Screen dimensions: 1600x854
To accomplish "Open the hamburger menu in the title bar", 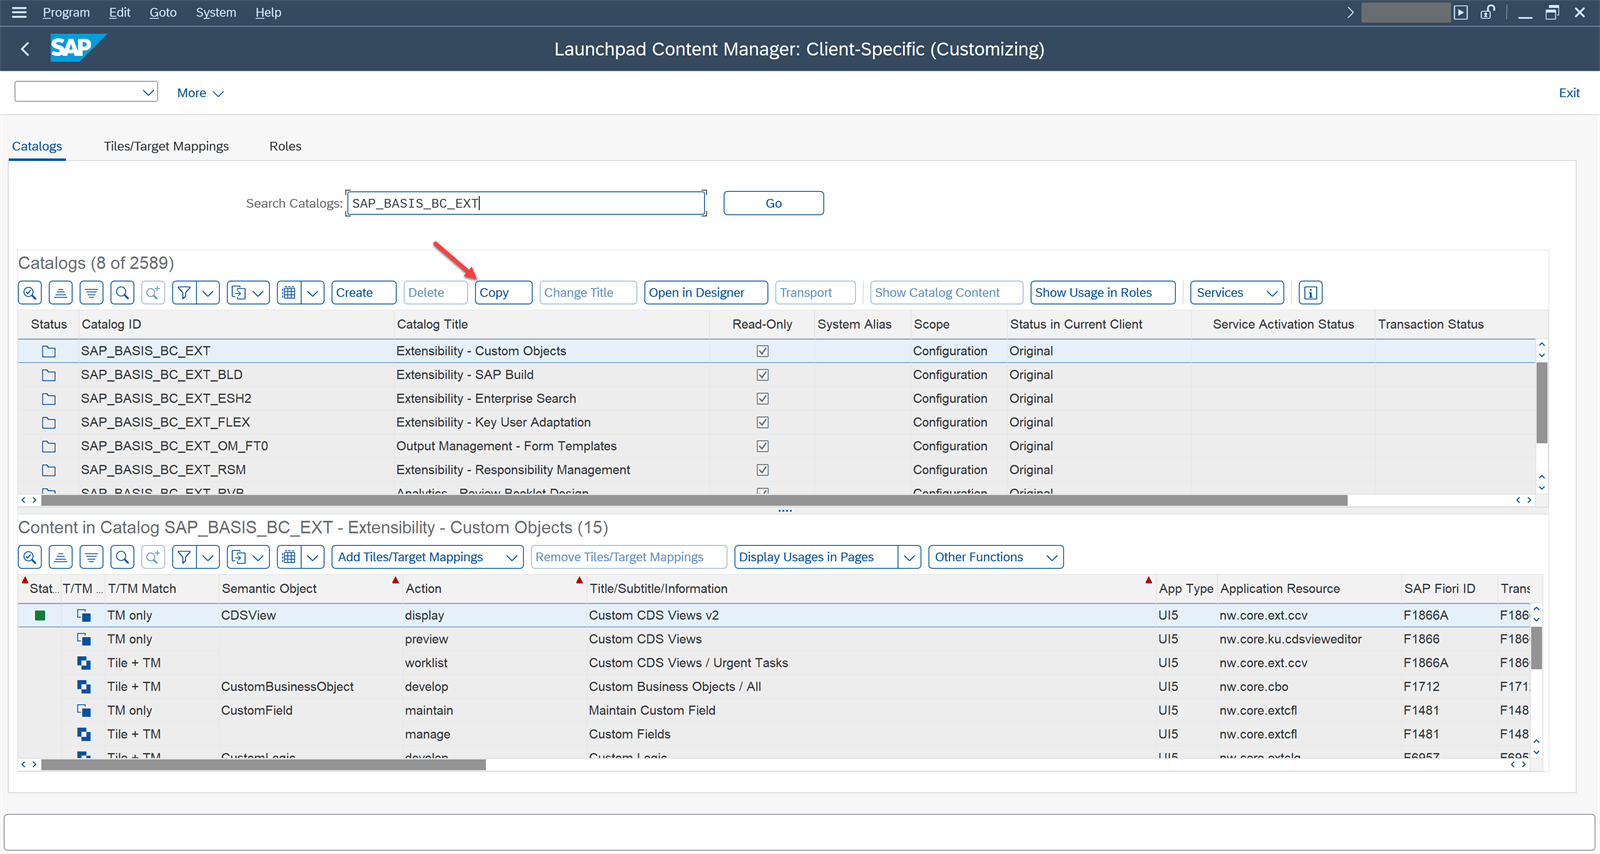I will (19, 12).
